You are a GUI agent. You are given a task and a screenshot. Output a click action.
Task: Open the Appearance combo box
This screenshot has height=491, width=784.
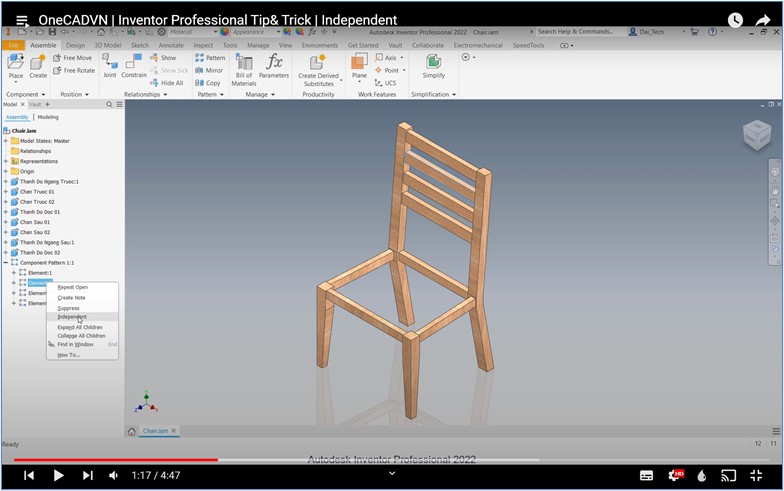255,32
